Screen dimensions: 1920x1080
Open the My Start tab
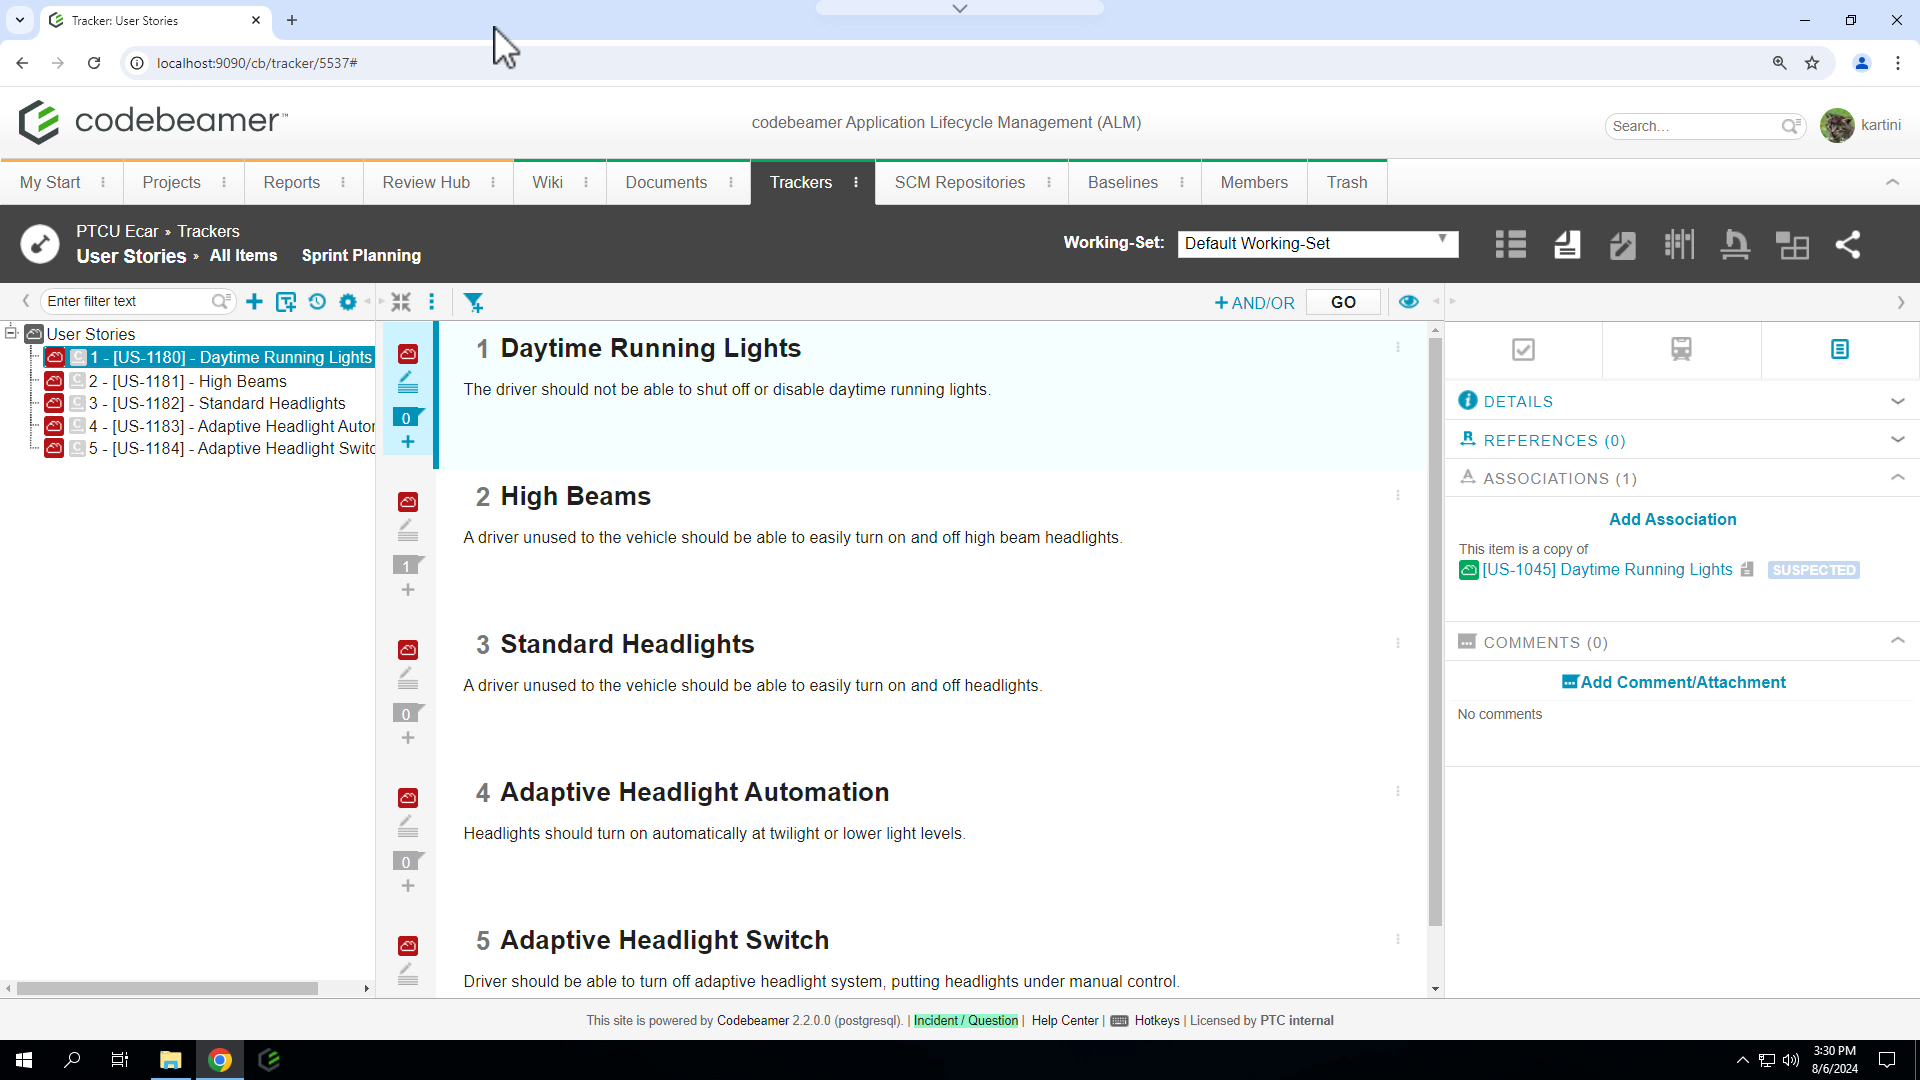[50, 183]
